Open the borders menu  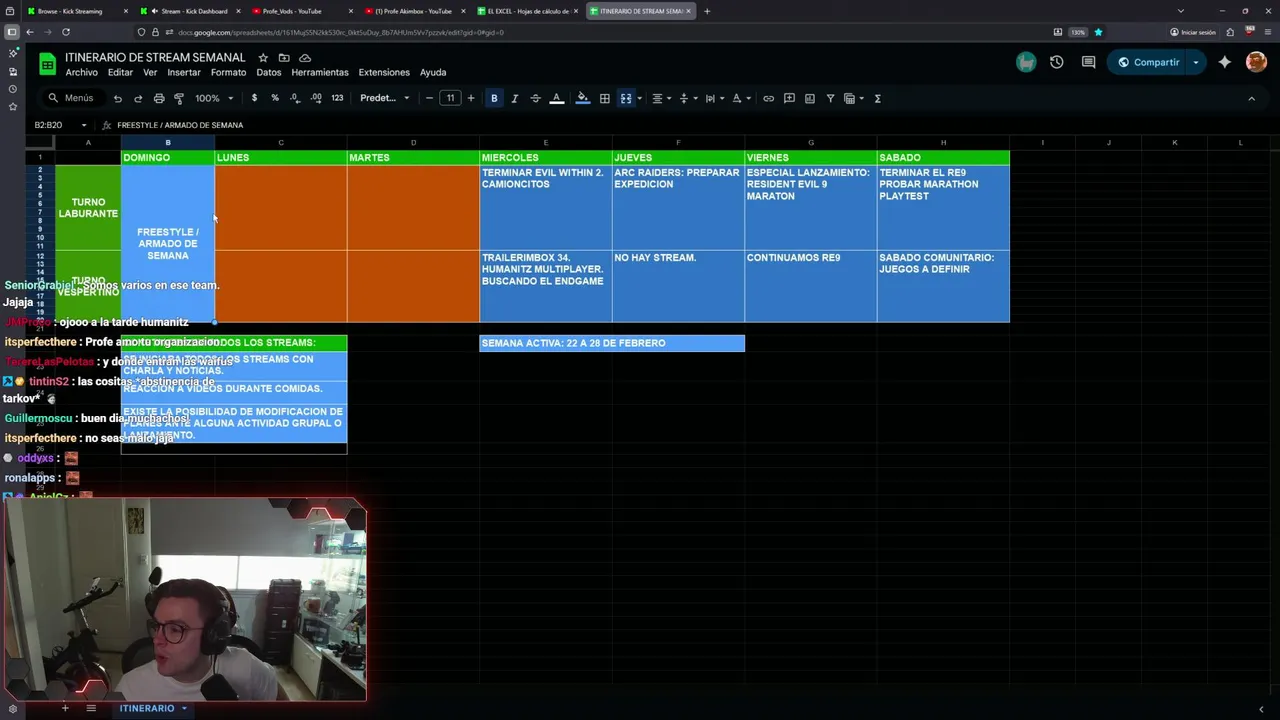coord(605,98)
